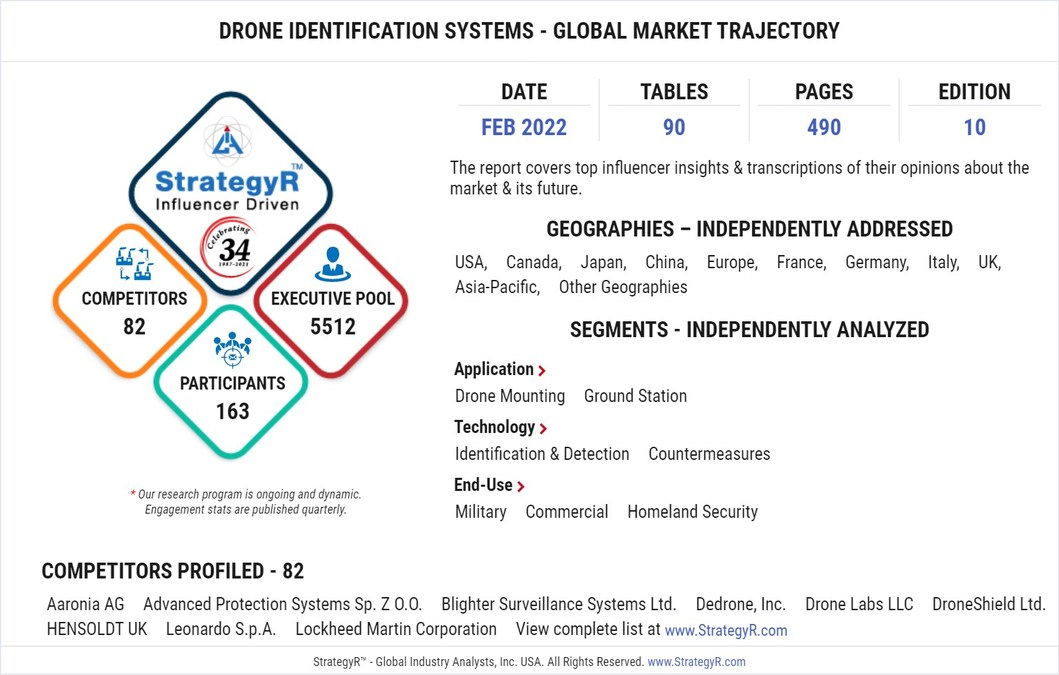
Task: Click competitor Dedrone, Inc.
Action: point(740,604)
